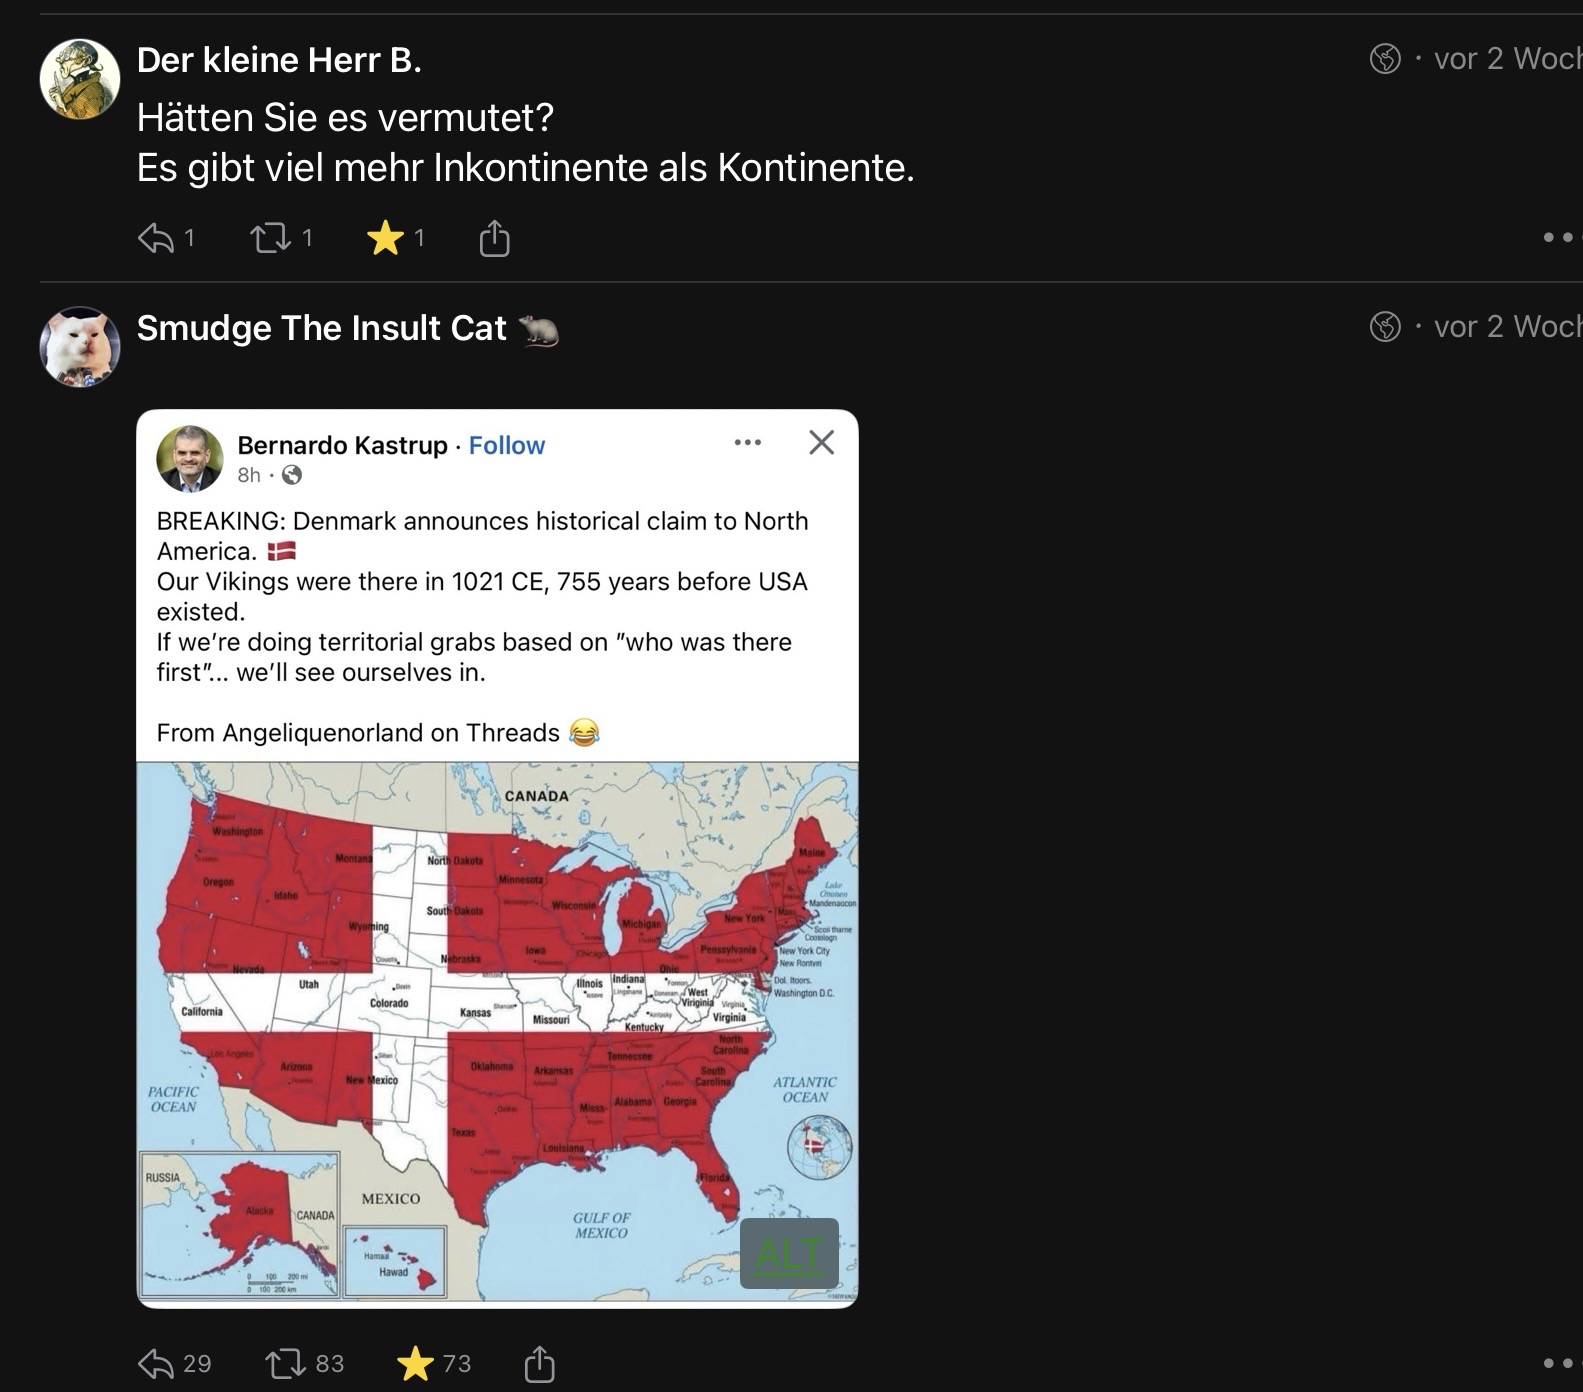
Task: Reply to Der kleine Herr B.'s post
Action: tap(156, 238)
